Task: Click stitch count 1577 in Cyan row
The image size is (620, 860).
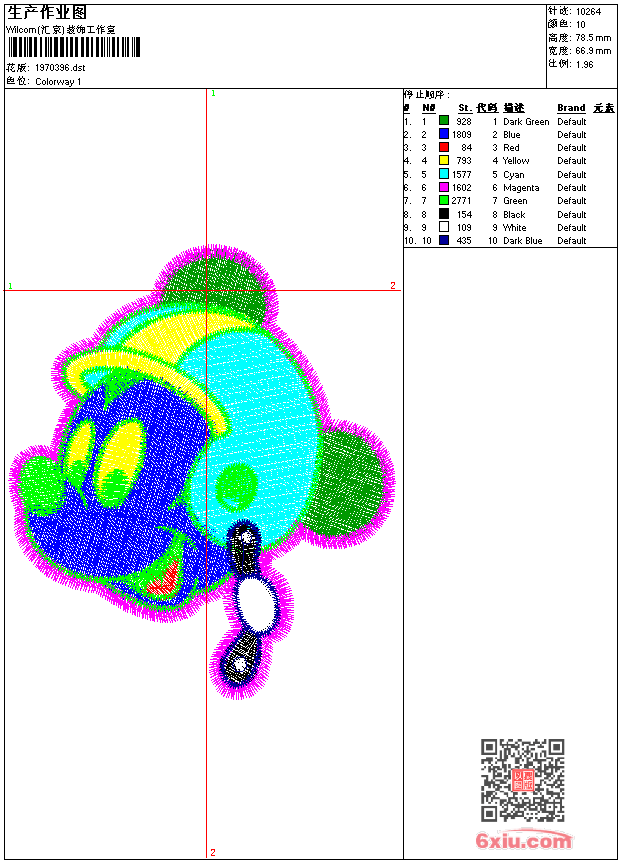Action: pos(461,174)
